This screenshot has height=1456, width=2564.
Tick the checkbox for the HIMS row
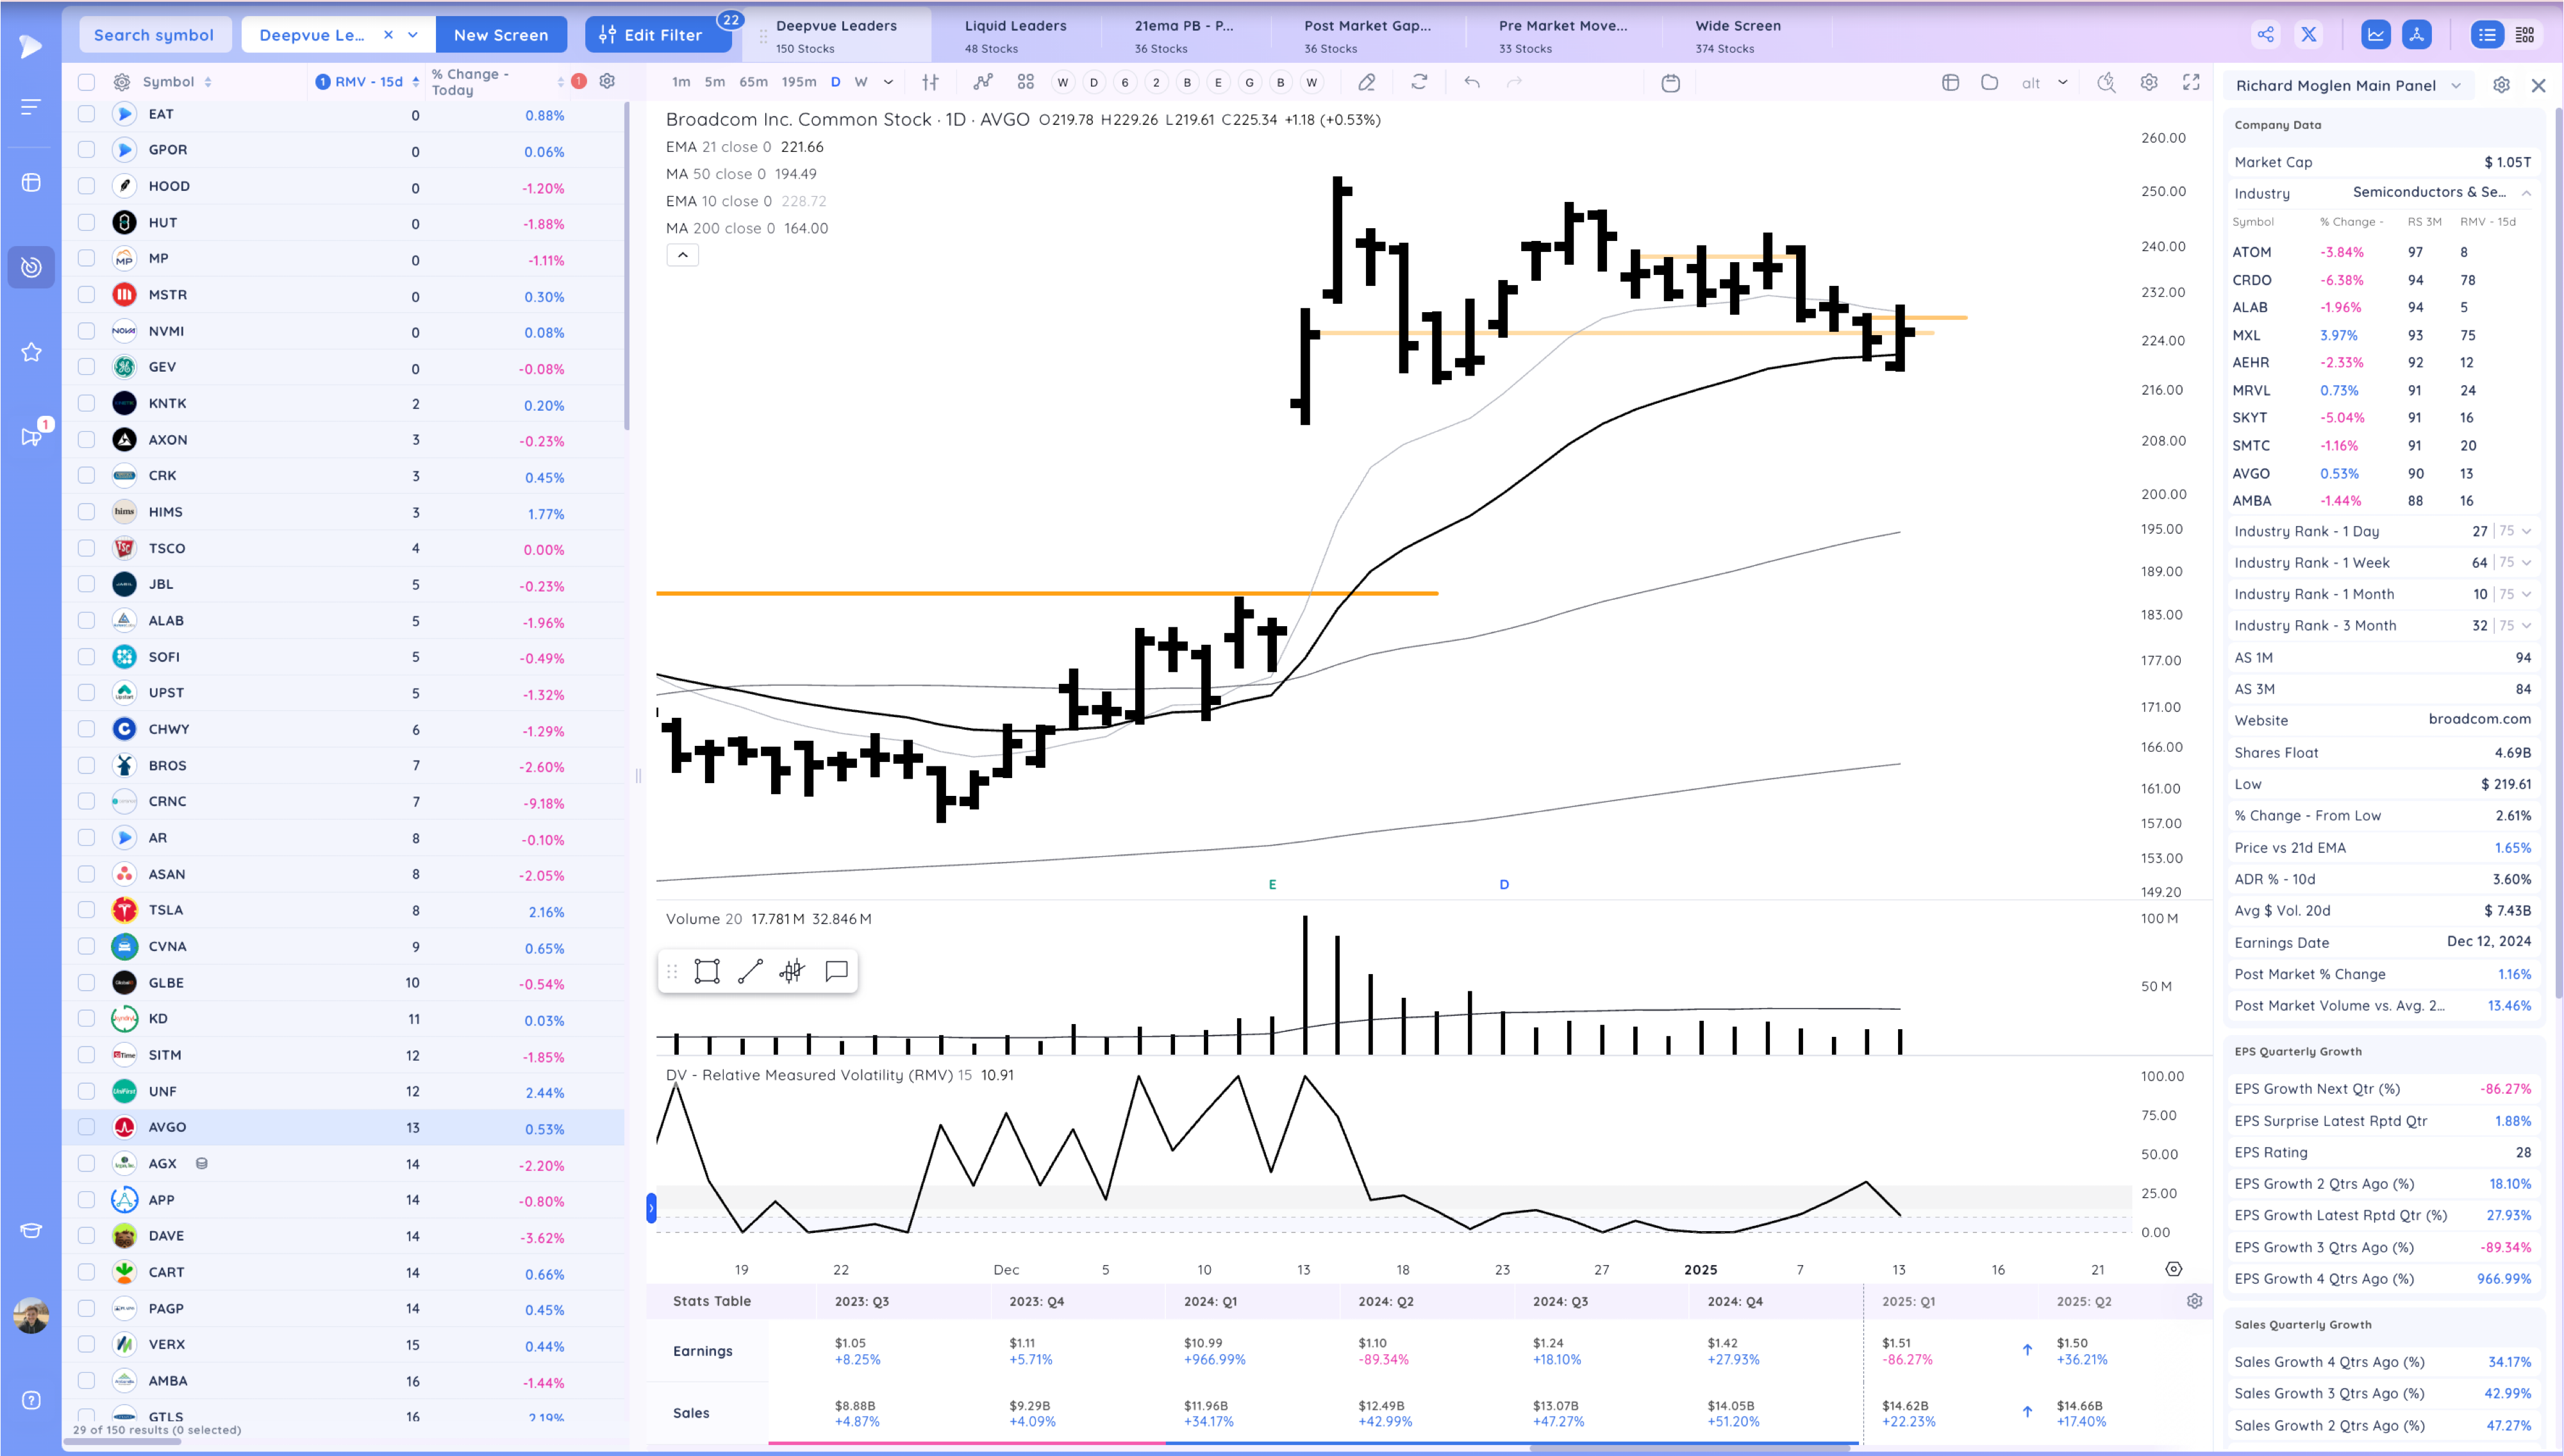86,512
